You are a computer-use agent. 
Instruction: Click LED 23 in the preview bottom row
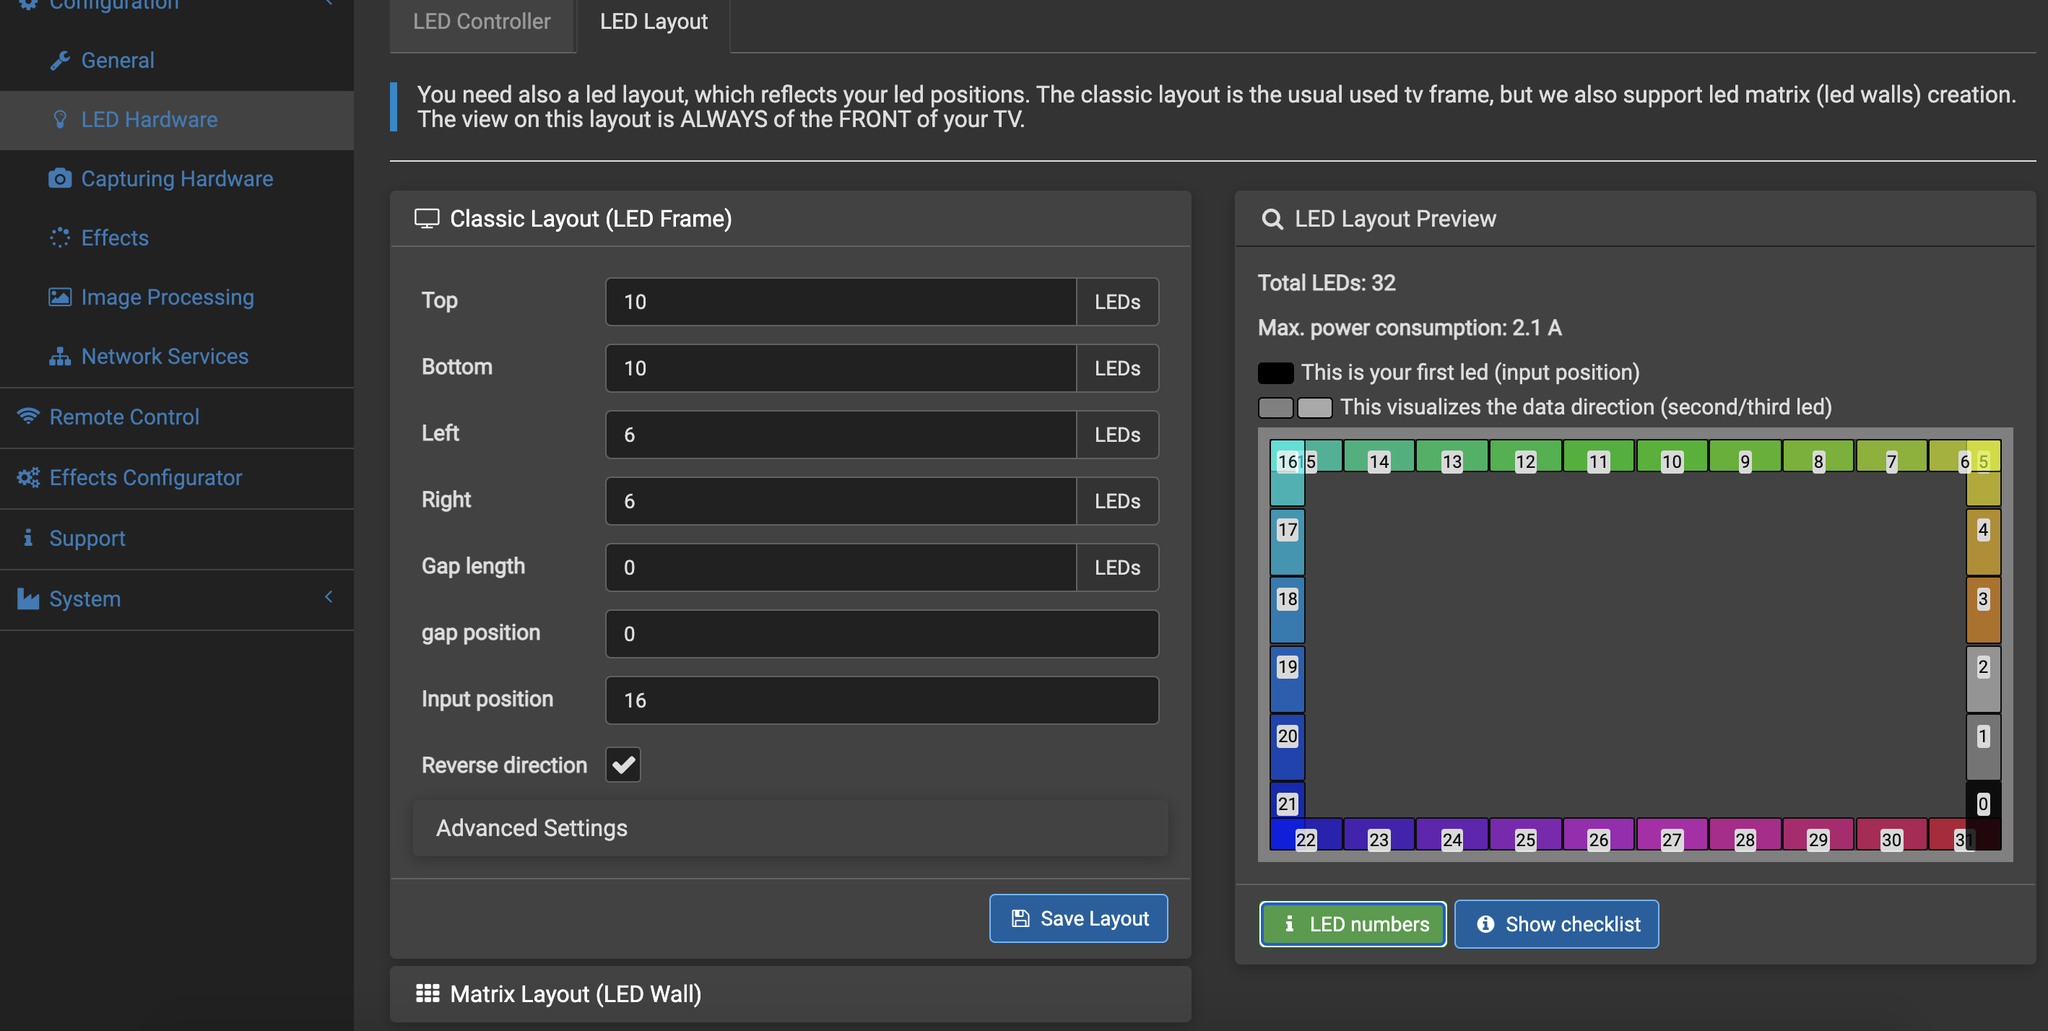(1379, 835)
